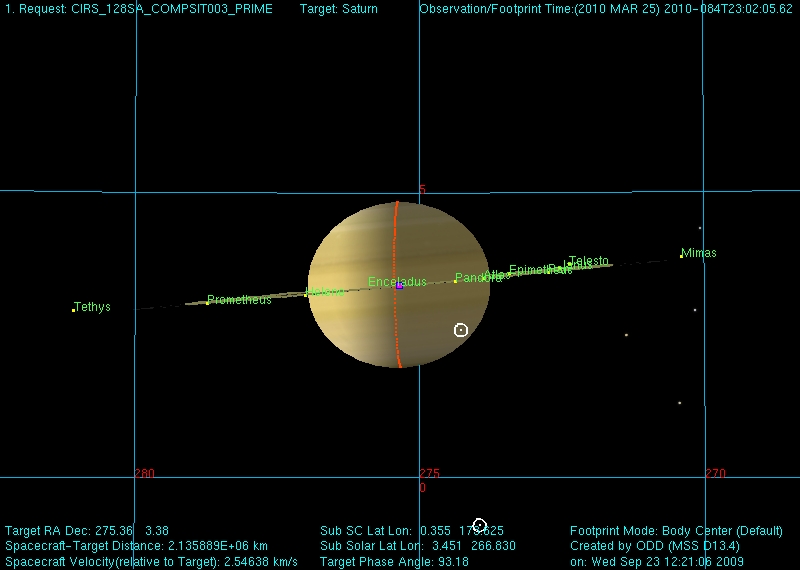Click the white circled dot marker on Saturn's disk
Screen dimensions: 800x570
pyautogui.click(x=461, y=330)
